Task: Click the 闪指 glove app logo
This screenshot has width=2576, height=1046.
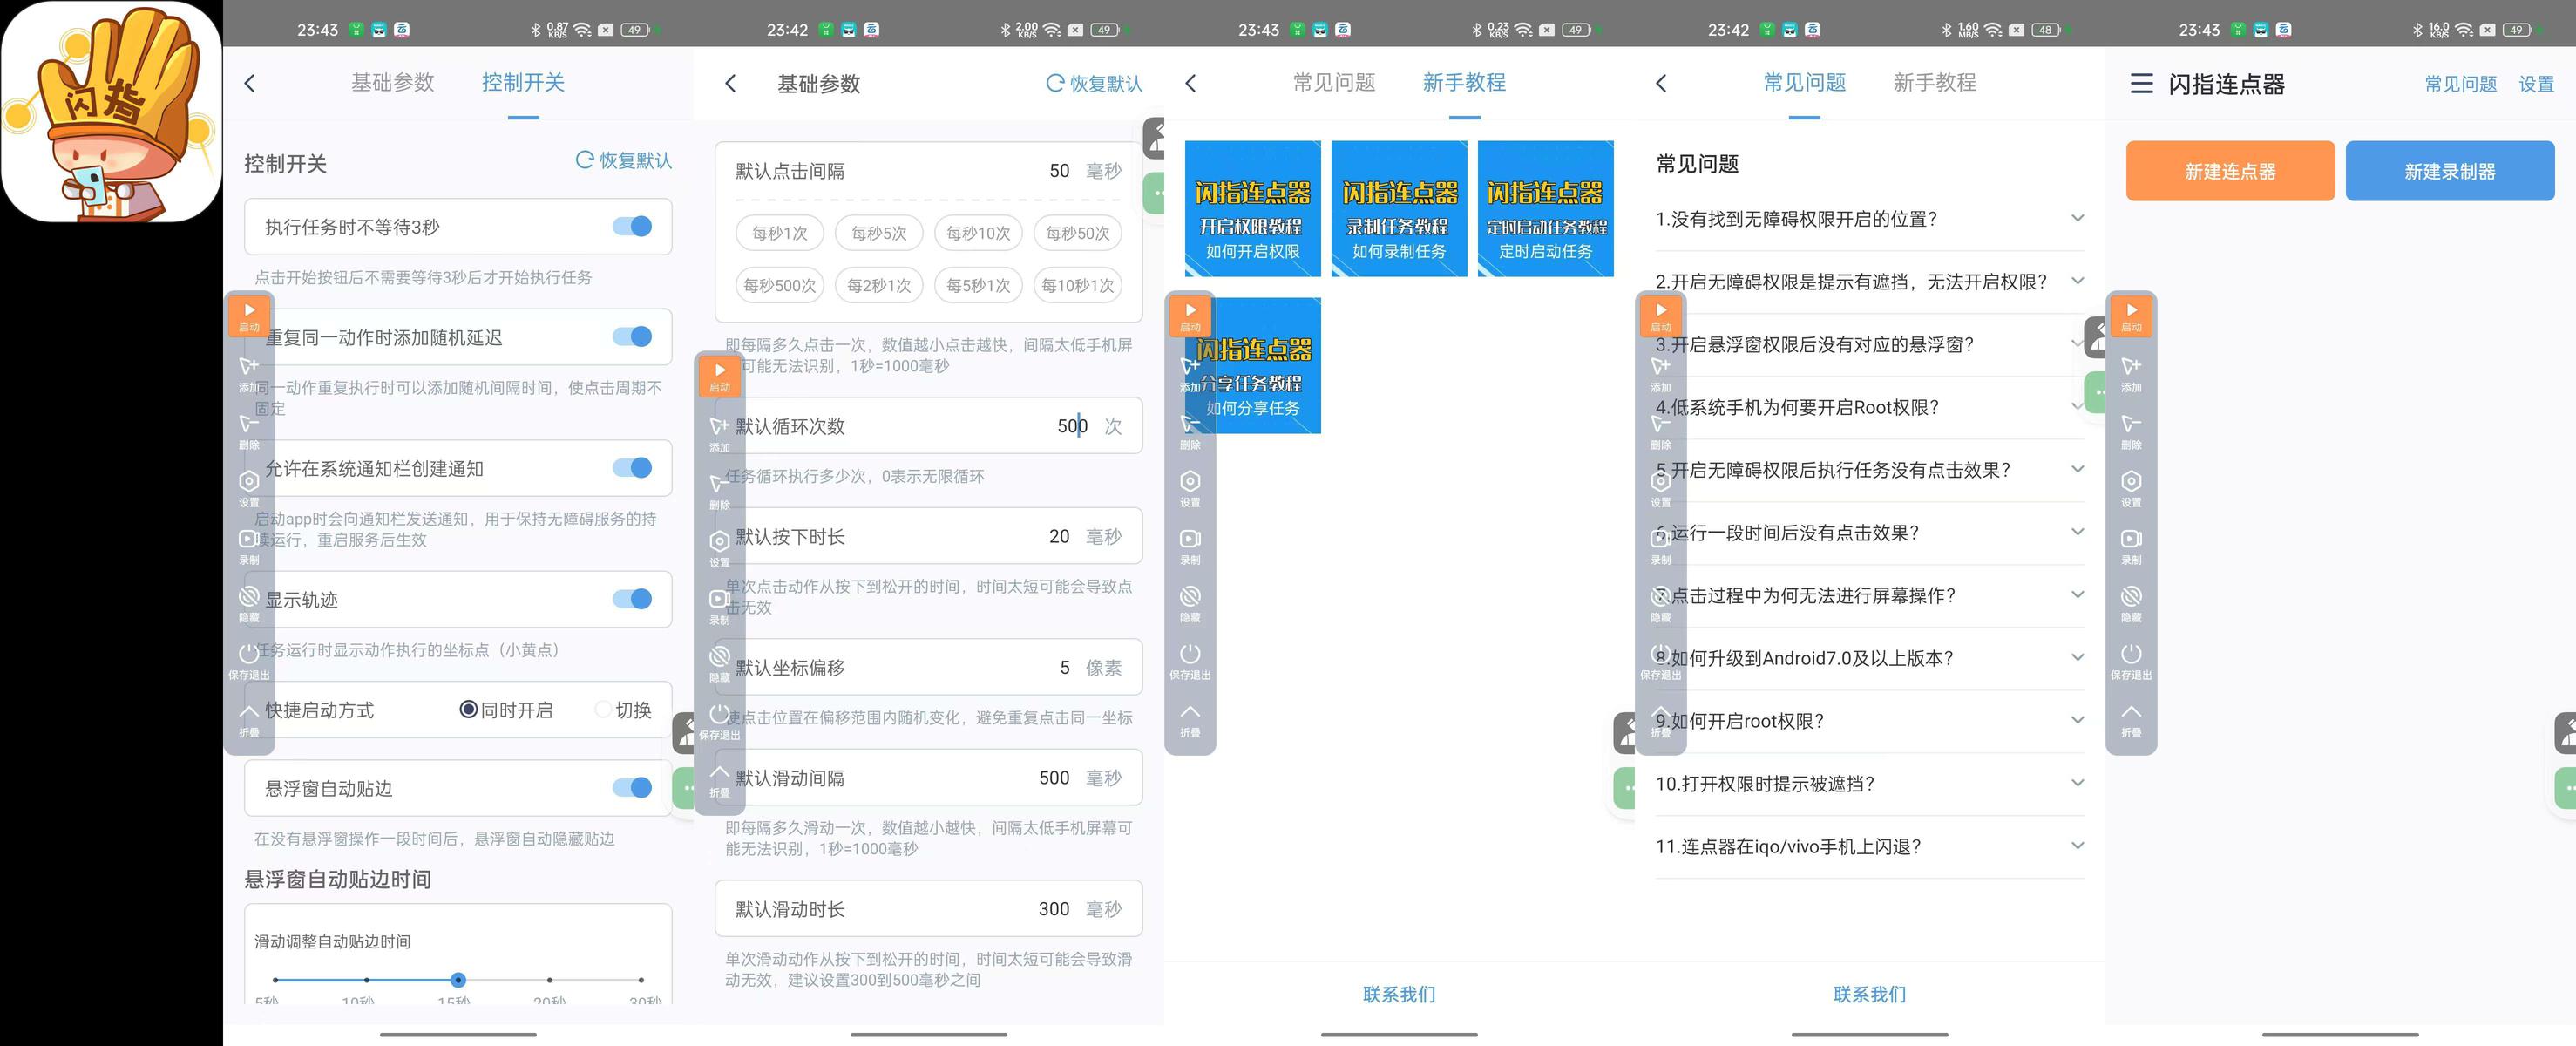Action: tap(111, 111)
